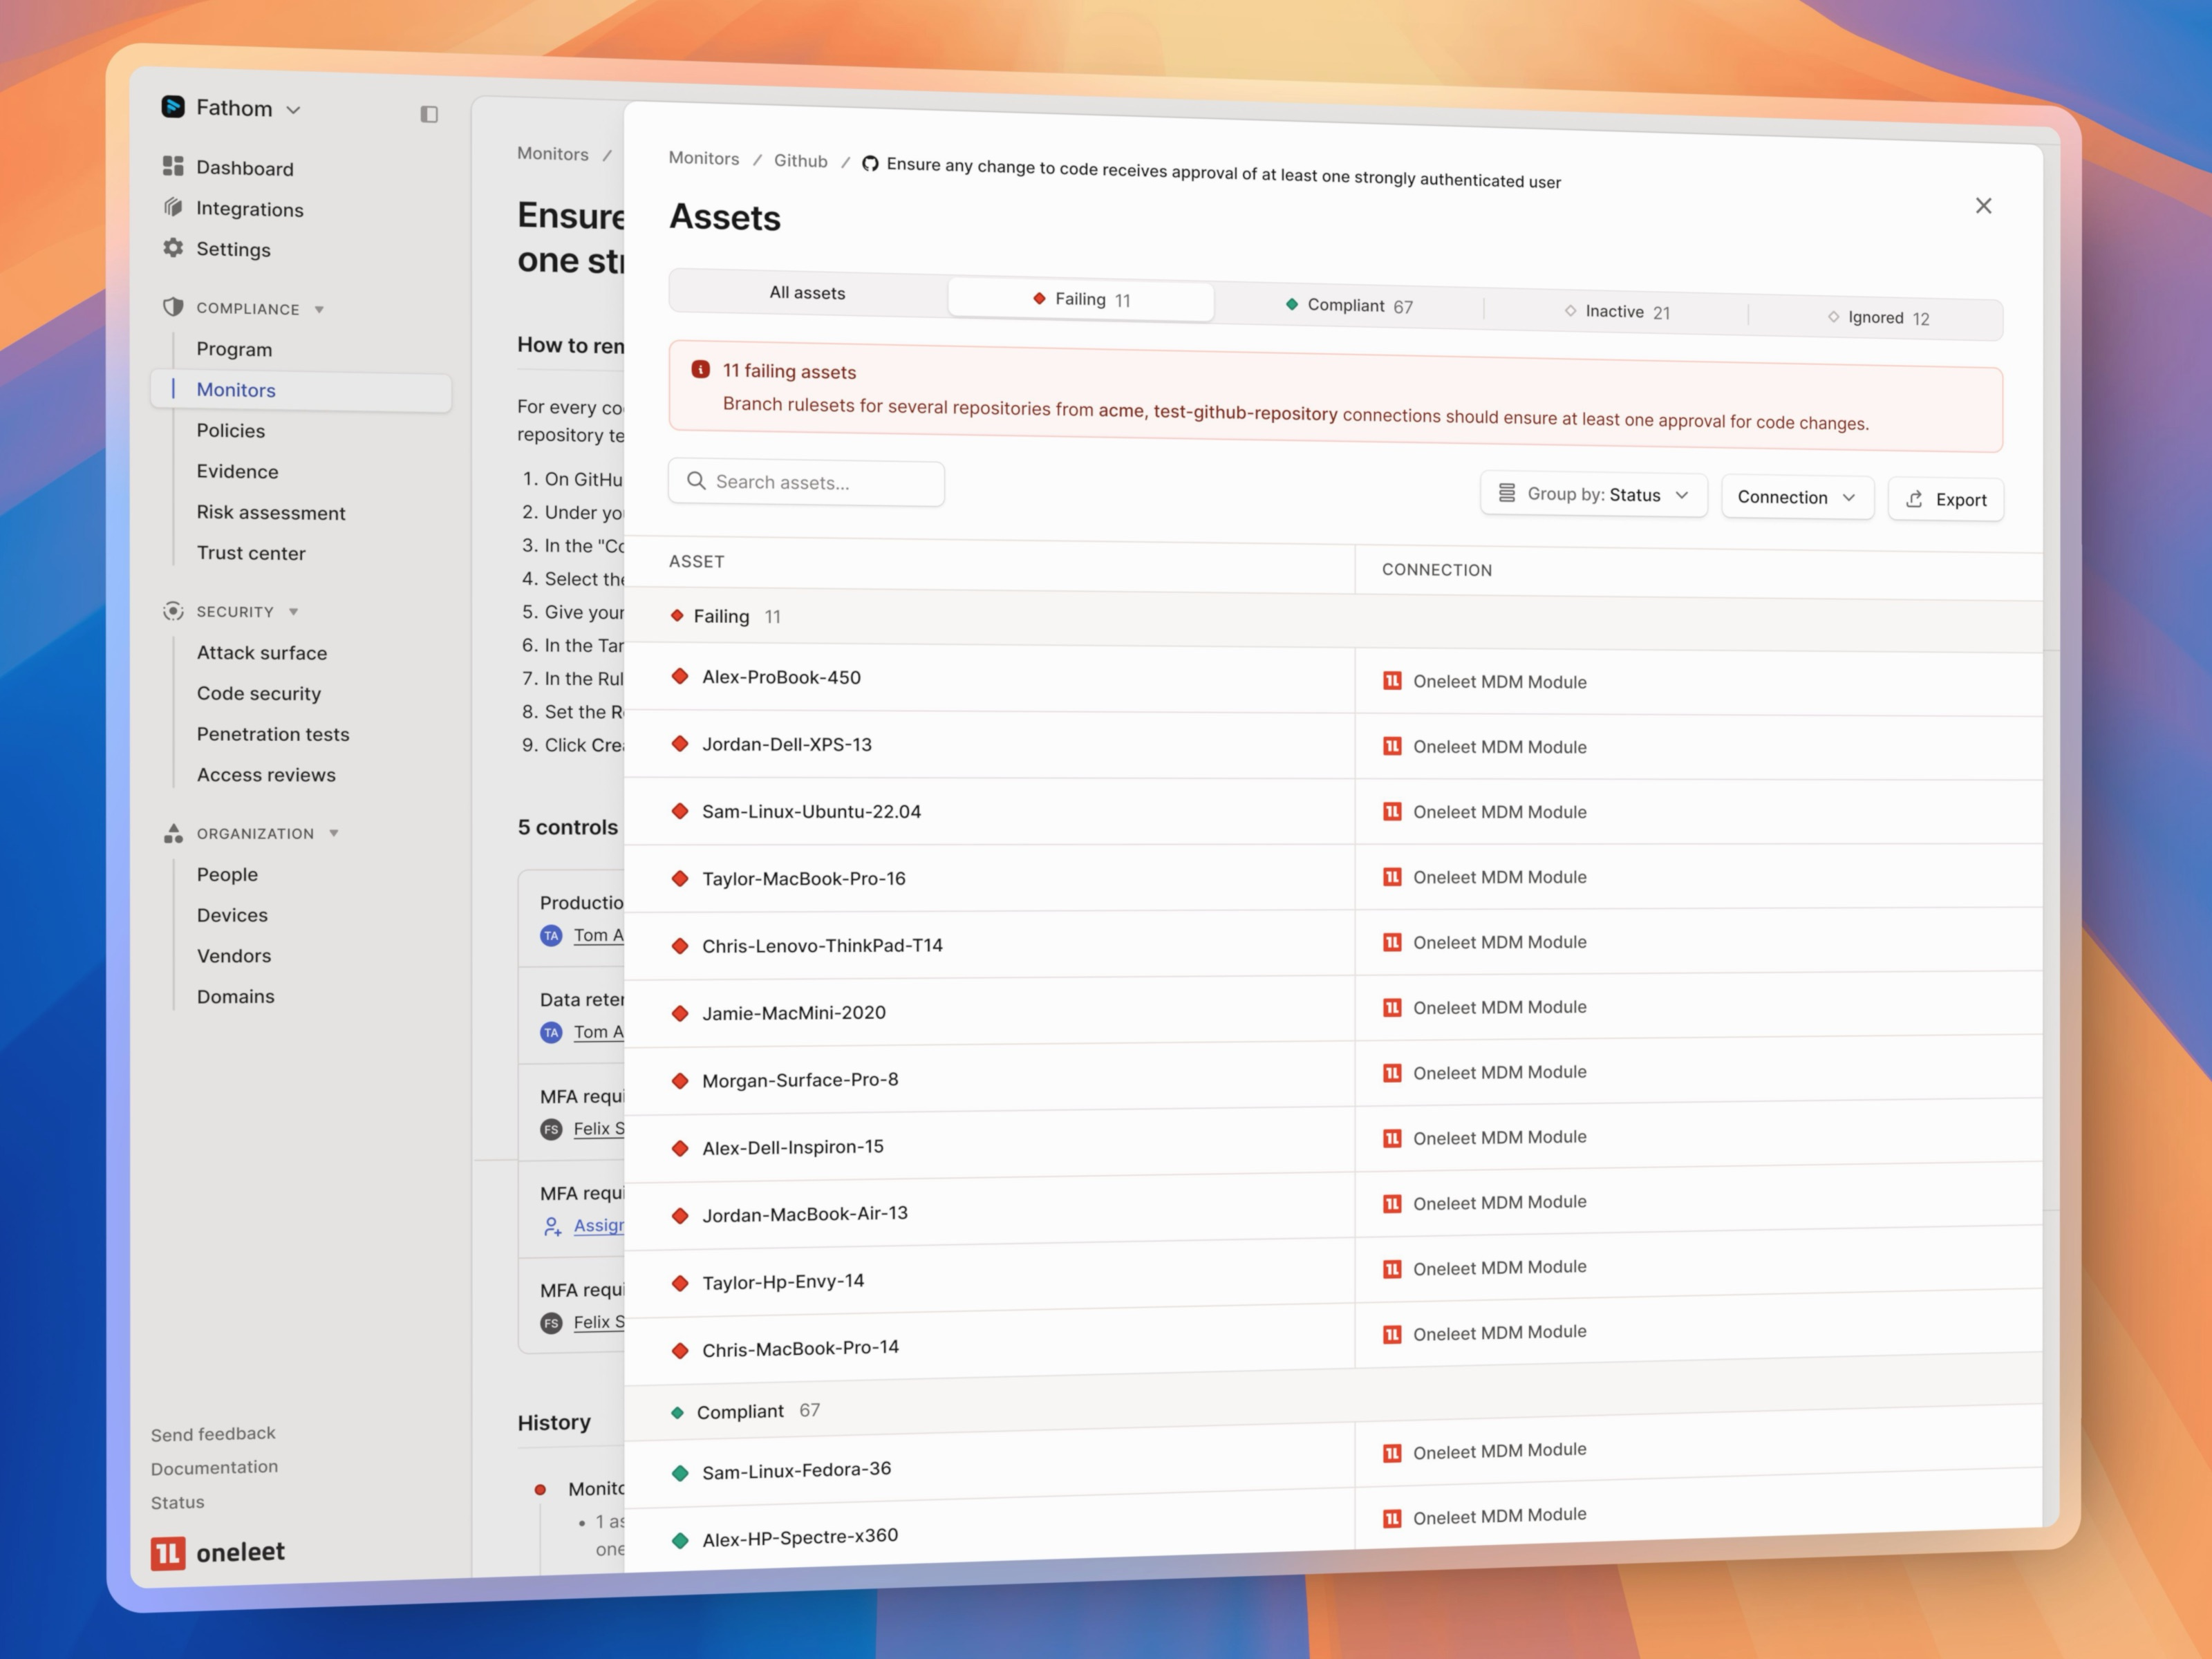Click the Oneleet MDM Module icon beside Alex-ProBook-450

tap(1392, 680)
